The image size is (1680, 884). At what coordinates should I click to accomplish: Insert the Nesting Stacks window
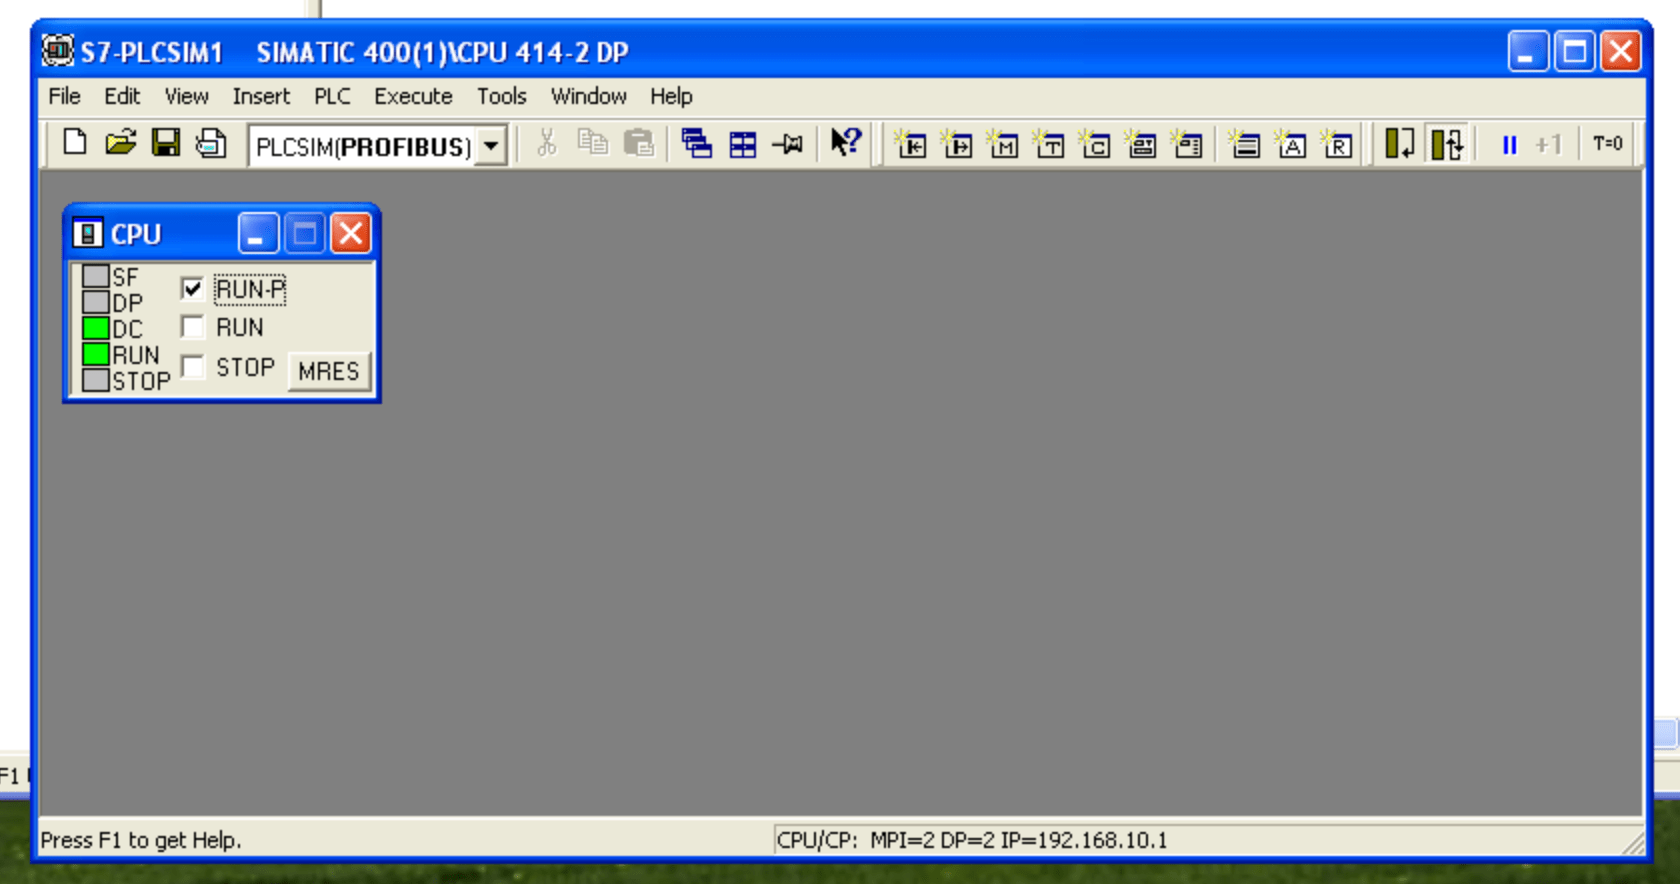[x=1245, y=144]
